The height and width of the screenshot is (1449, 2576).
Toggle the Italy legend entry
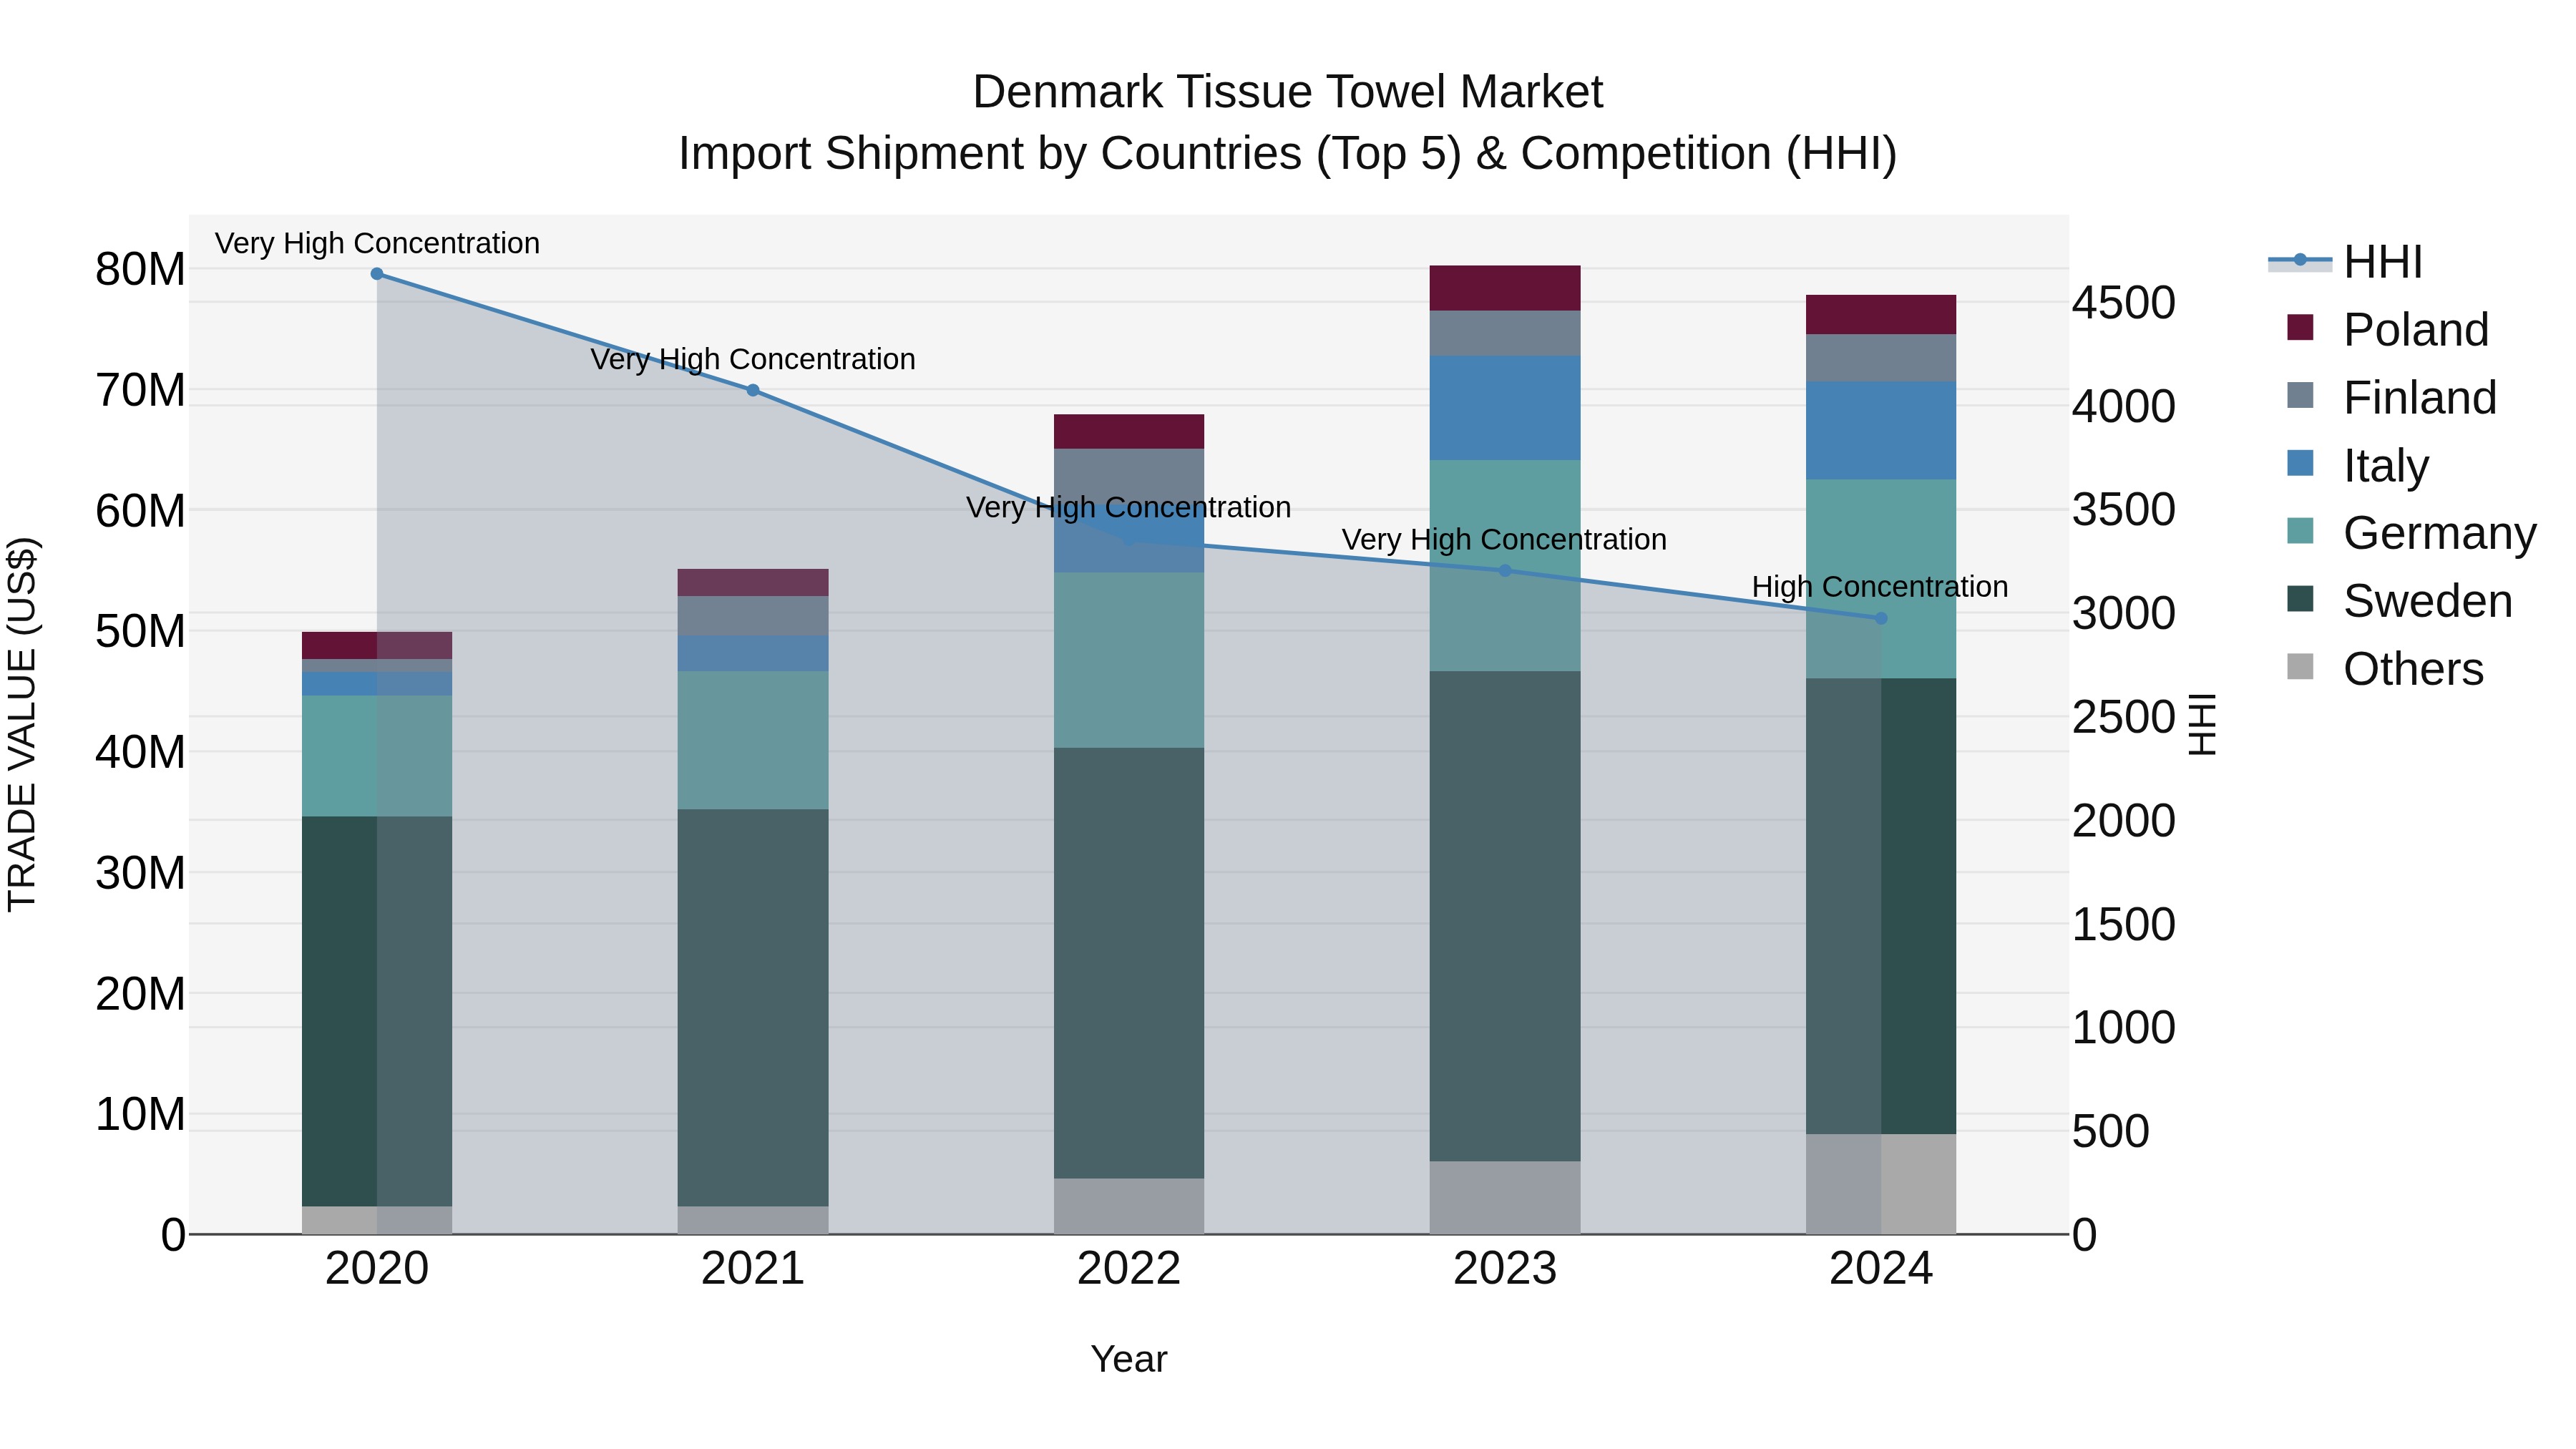[x=2357, y=465]
